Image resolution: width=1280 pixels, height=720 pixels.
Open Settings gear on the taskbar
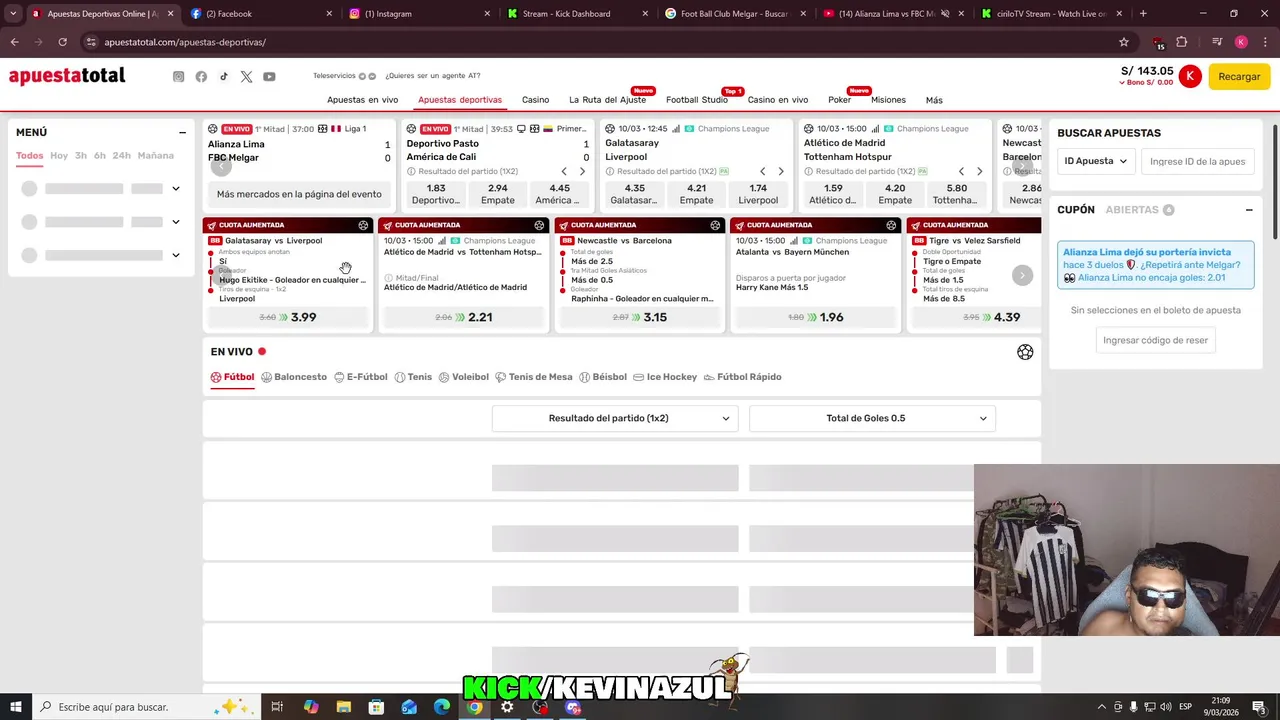[507, 707]
